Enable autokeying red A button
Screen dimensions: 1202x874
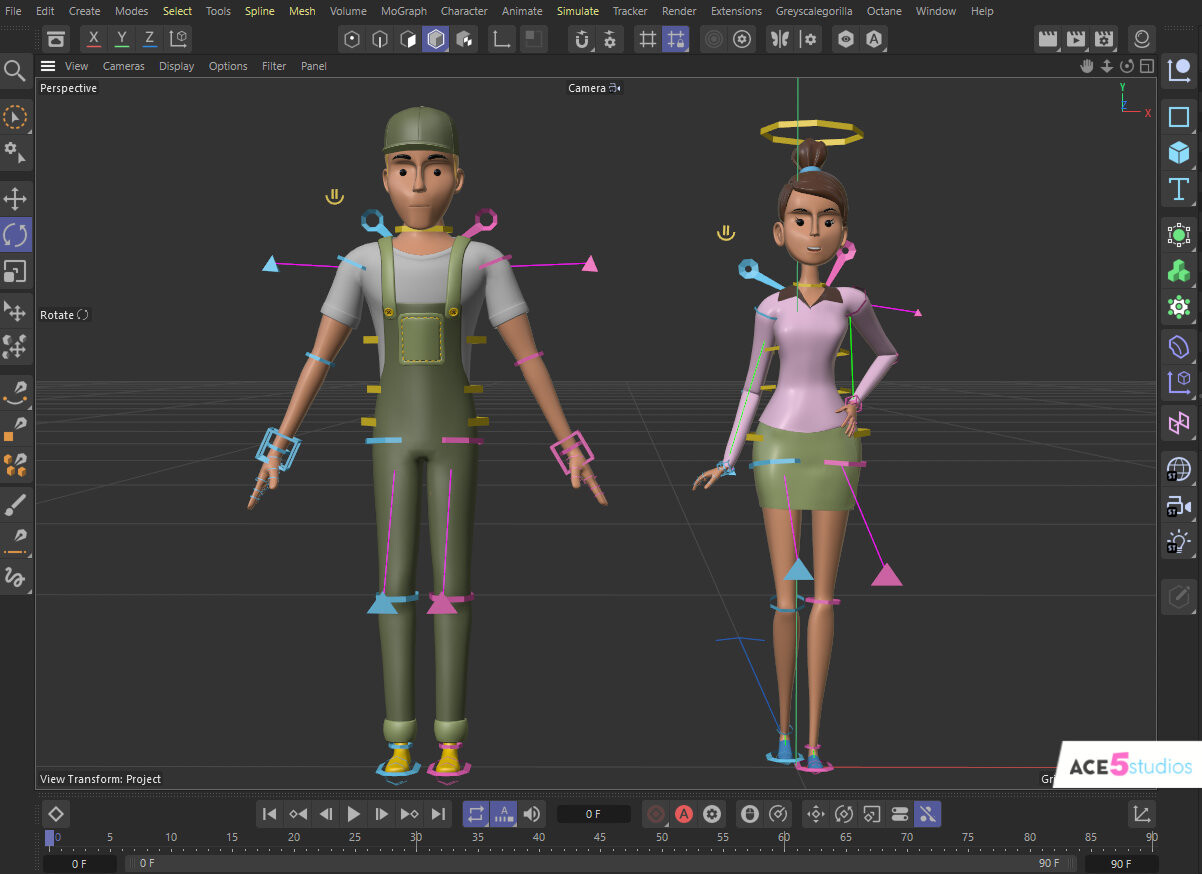pos(684,814)
